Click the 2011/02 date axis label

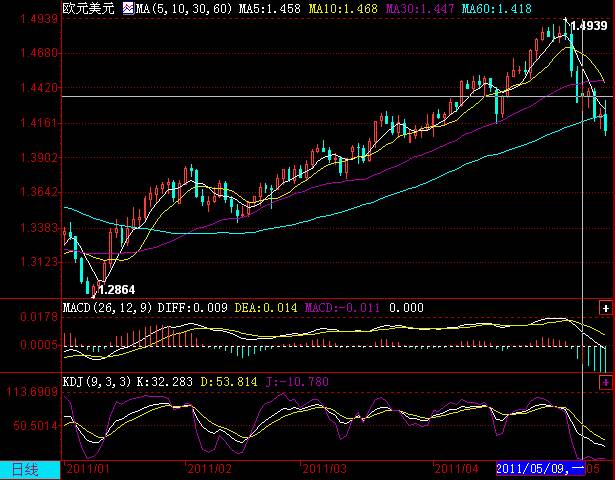click(209, 469)
